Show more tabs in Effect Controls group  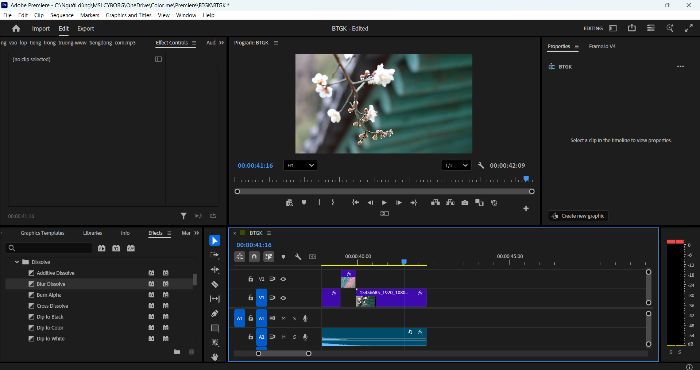[x=221, y=43]
